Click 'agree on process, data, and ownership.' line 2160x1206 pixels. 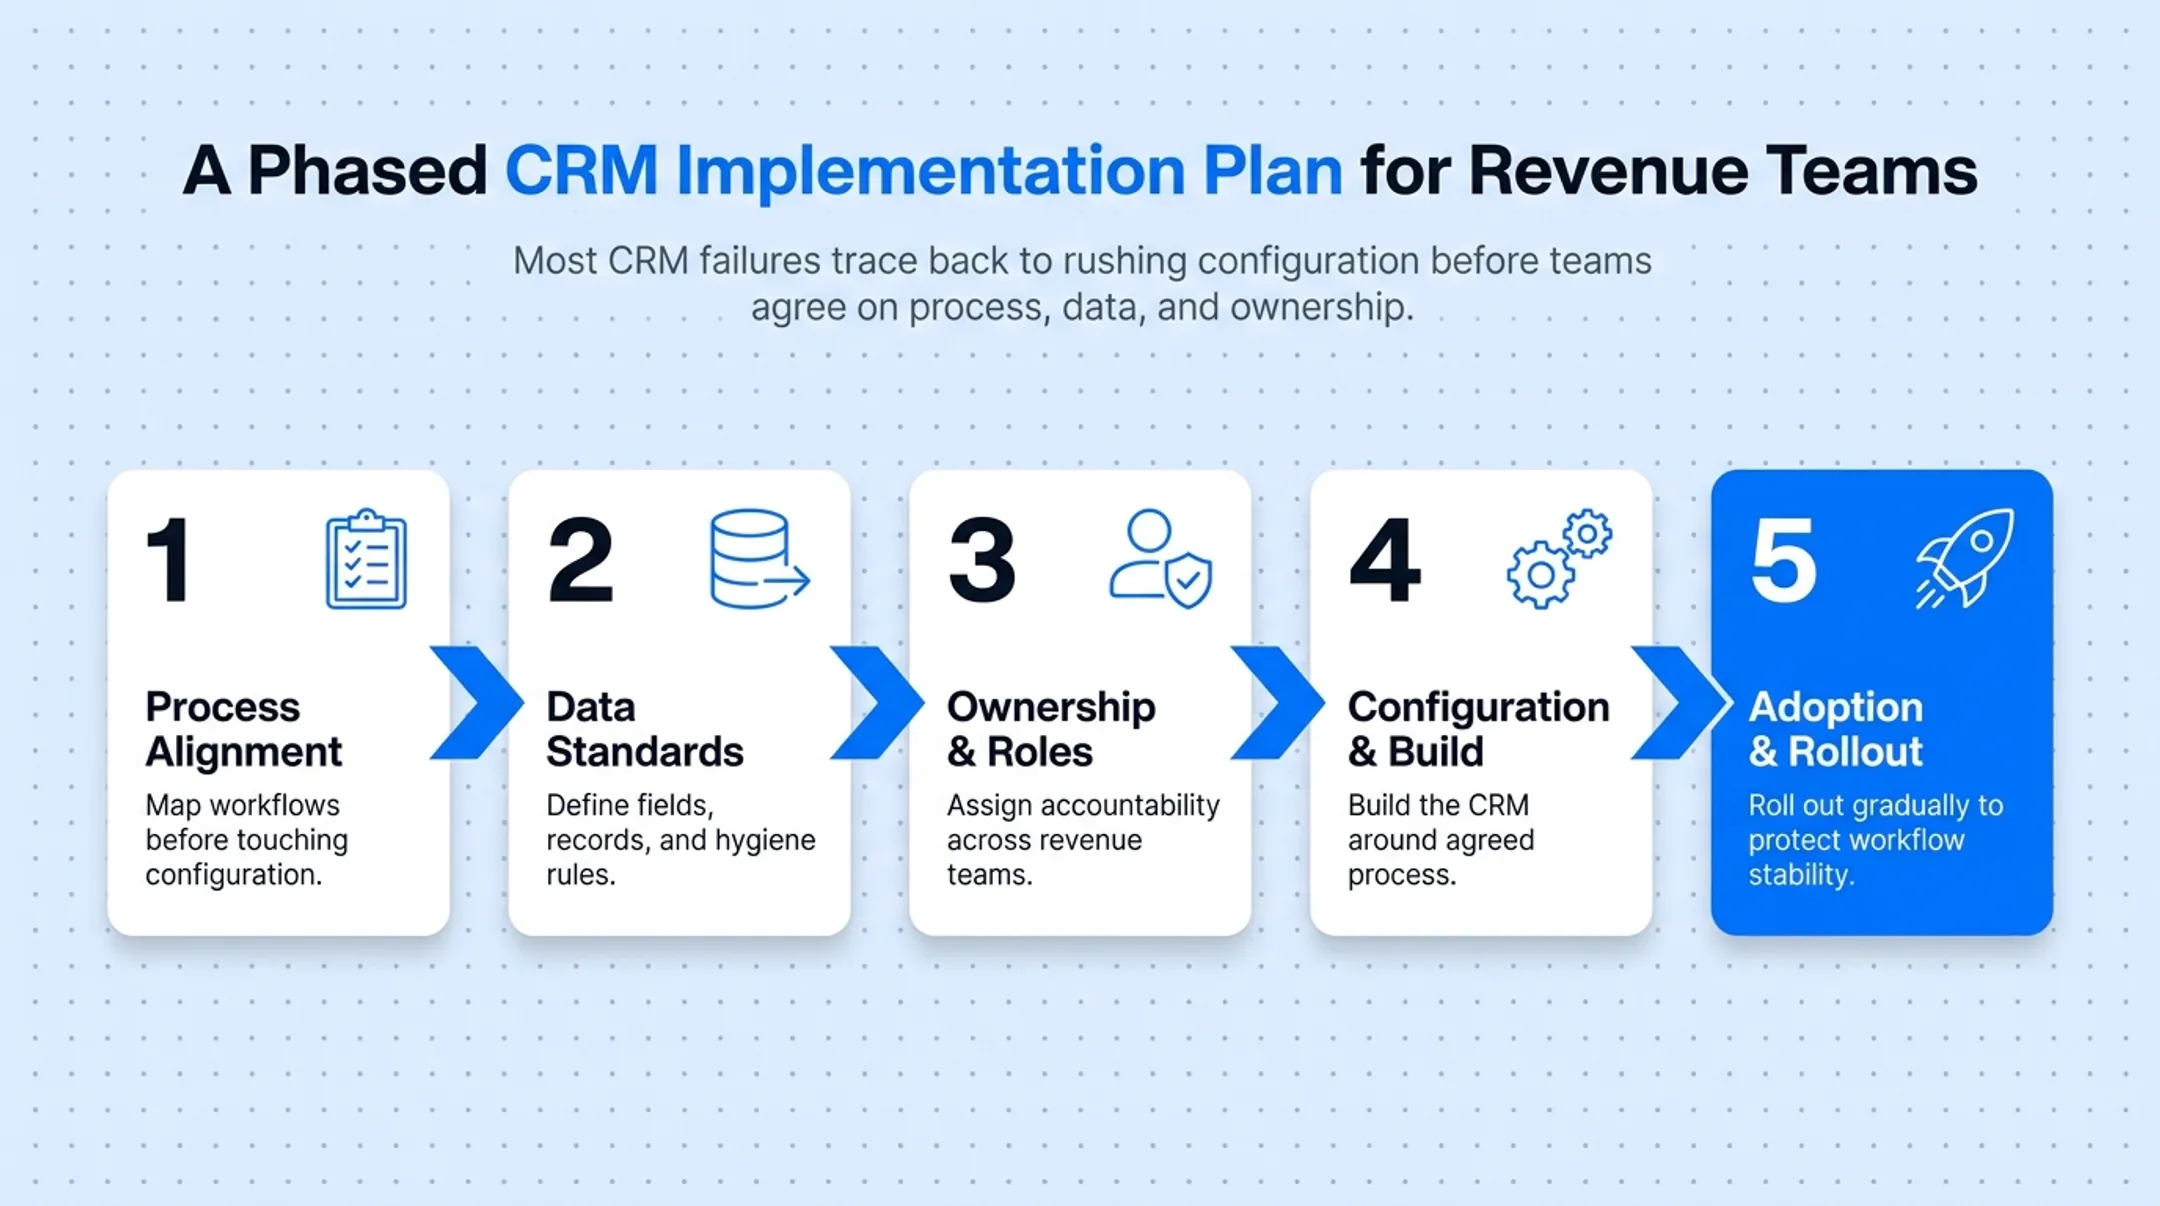[x=1082, y=307]
